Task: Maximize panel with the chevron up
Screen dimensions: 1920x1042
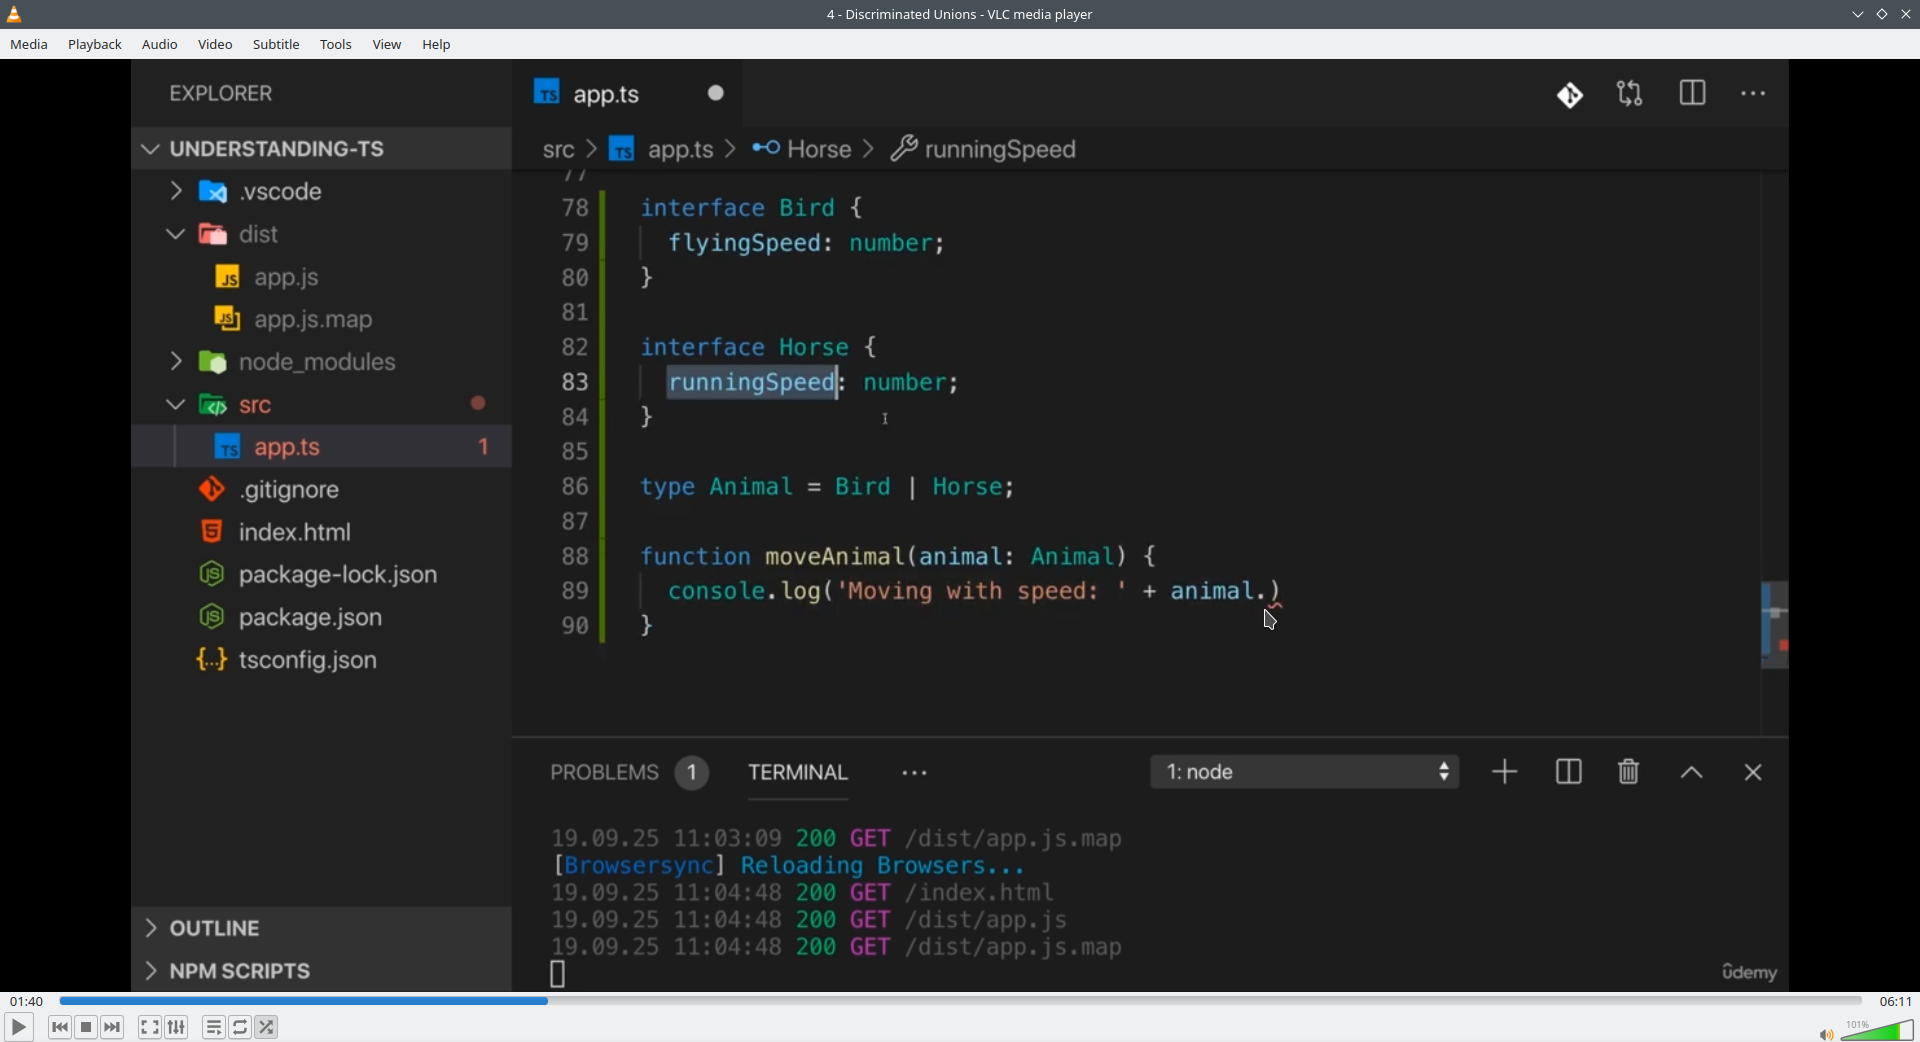Action: click(1691, 773)
